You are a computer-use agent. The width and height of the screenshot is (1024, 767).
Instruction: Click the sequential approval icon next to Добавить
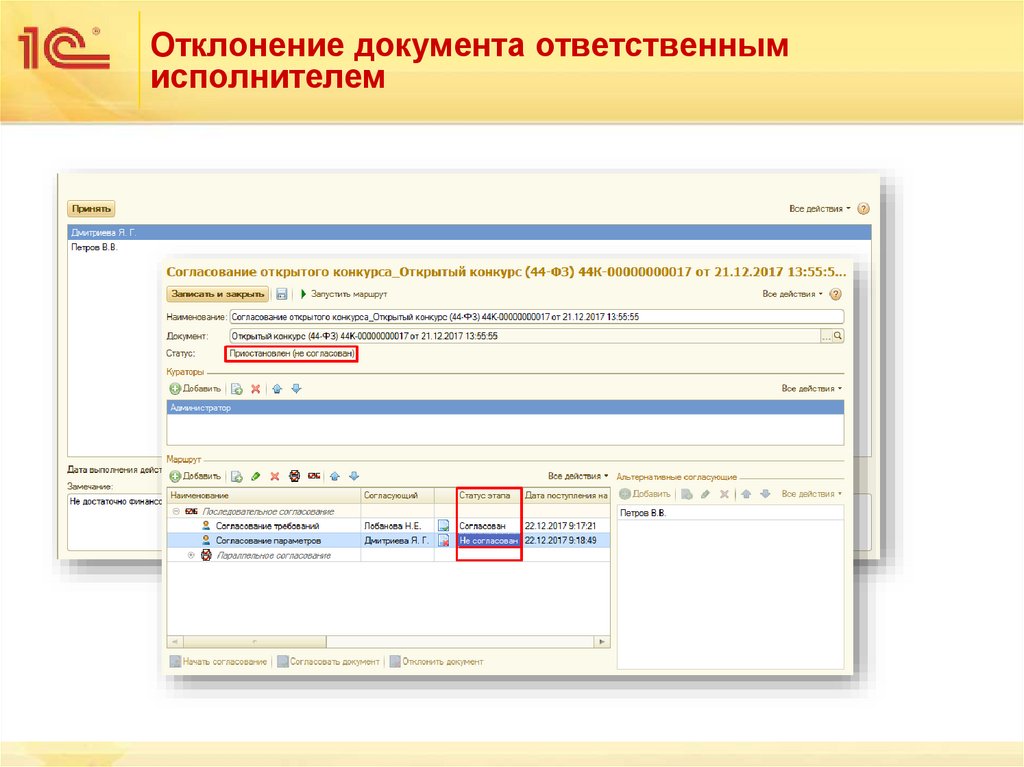(312, 475)
